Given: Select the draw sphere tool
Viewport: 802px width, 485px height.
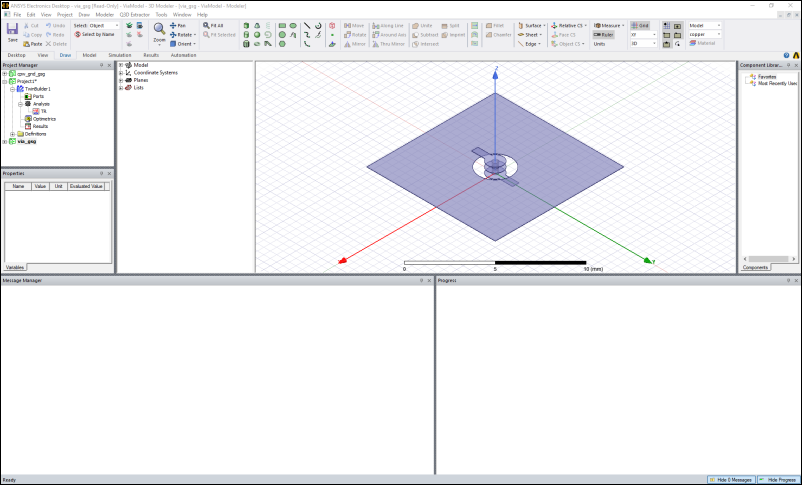Looking at the screenshot, I should click(x=257, y=35).
